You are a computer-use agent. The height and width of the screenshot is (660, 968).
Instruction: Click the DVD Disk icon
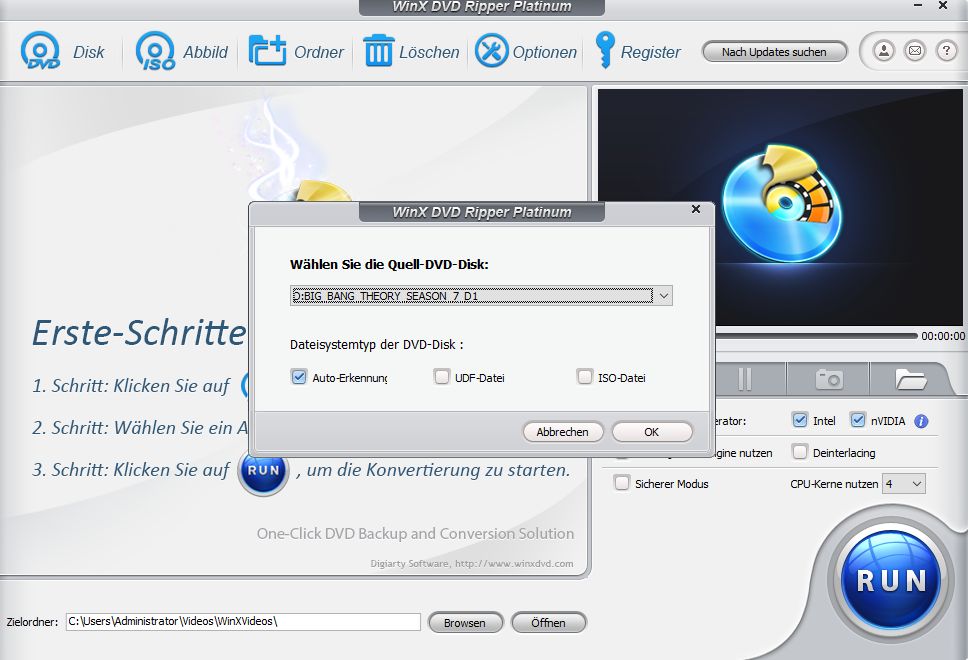40,51
